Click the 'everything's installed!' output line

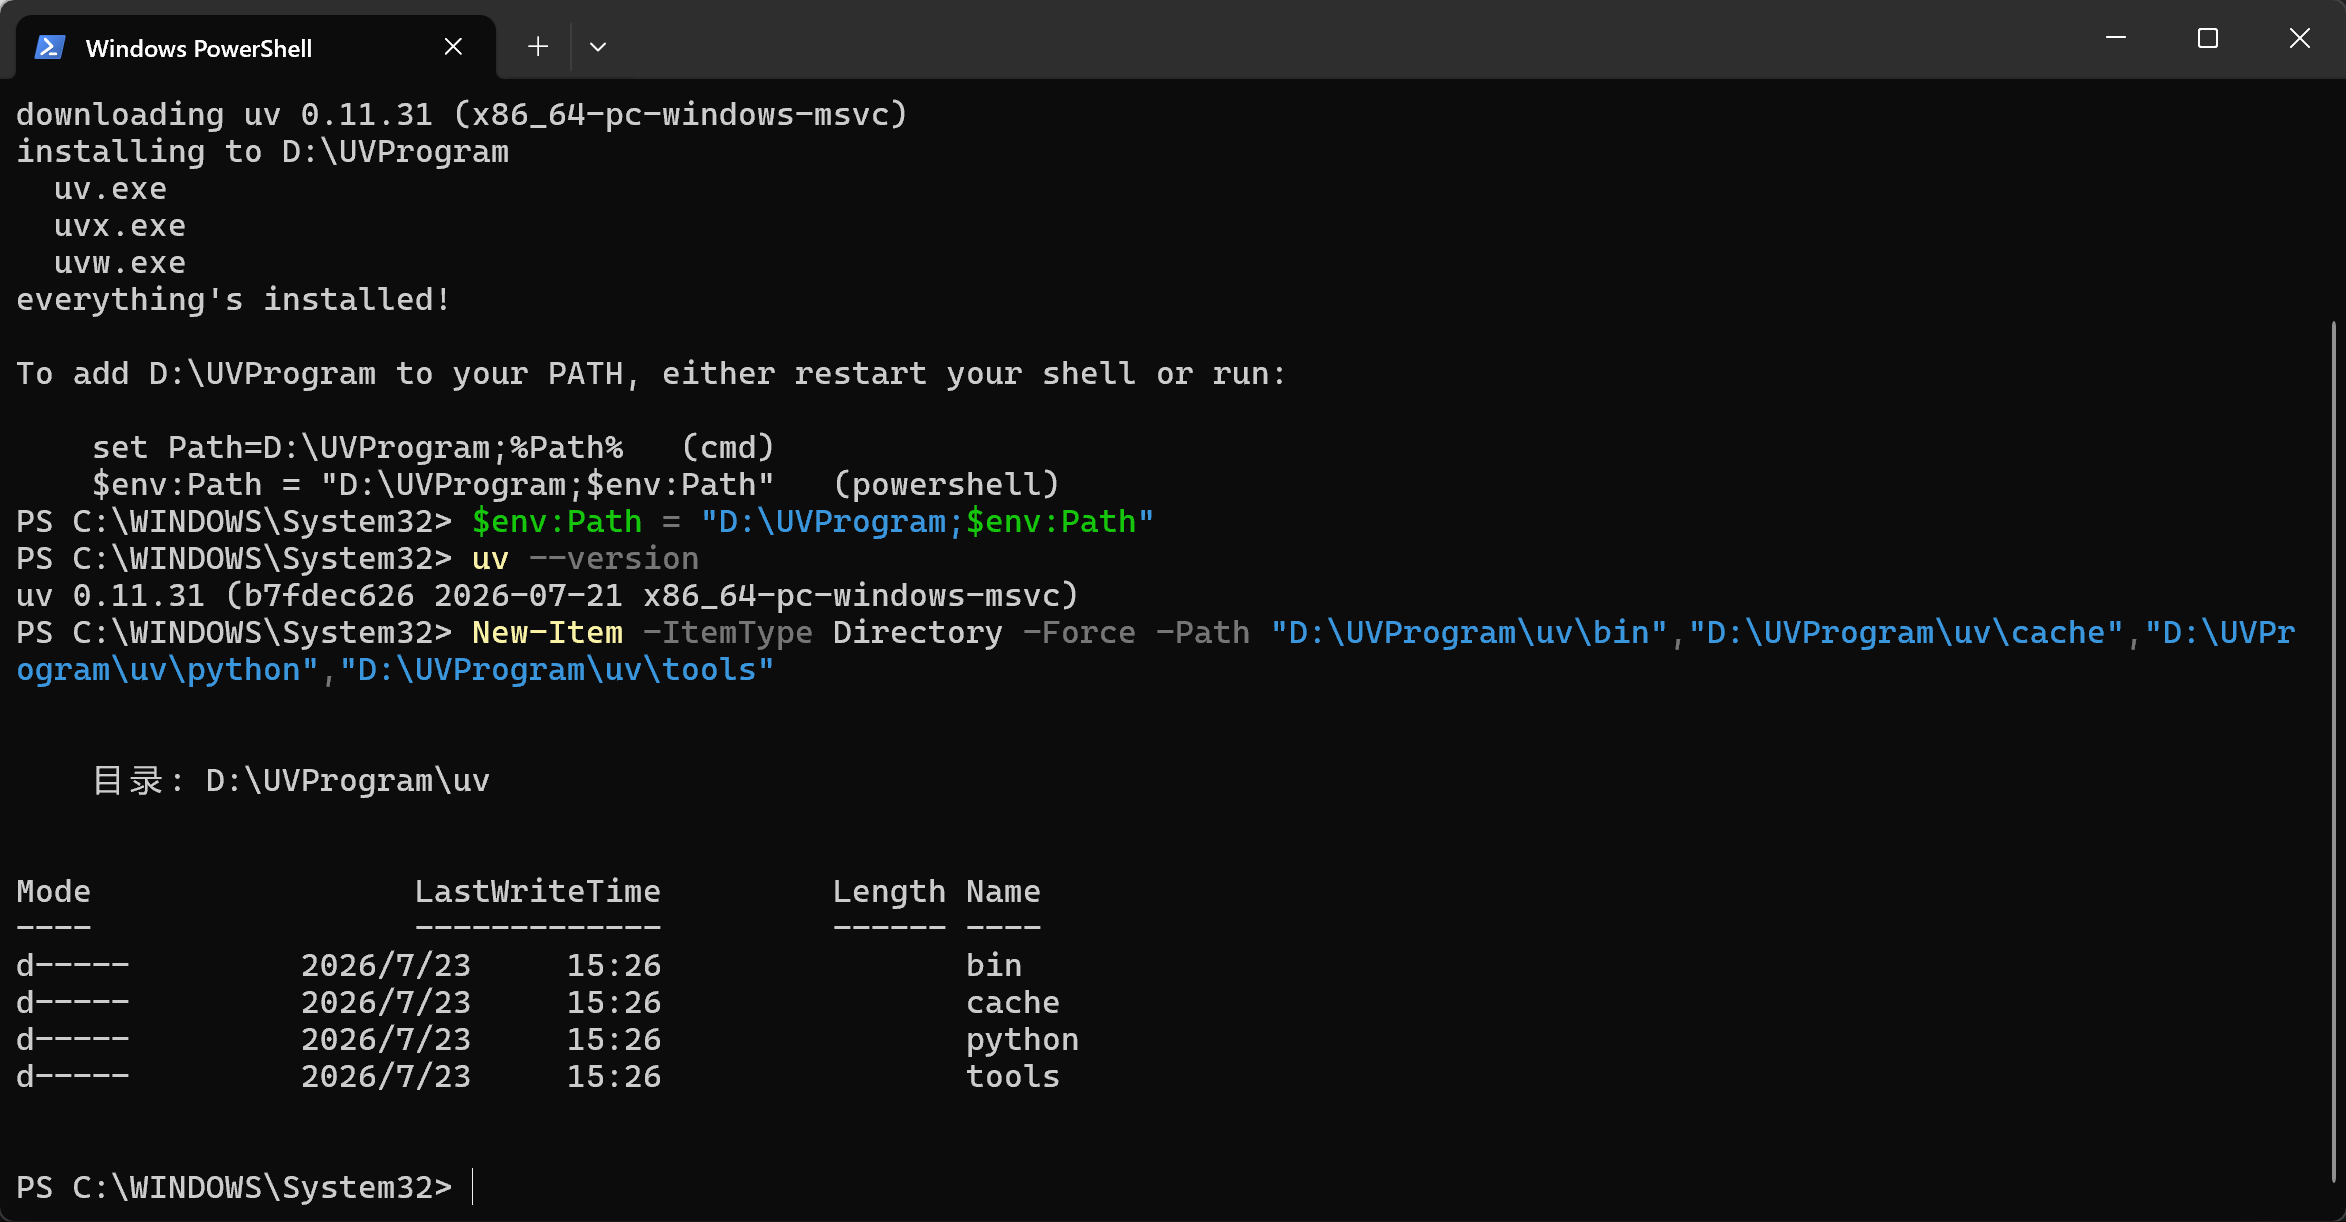[233, 300]
